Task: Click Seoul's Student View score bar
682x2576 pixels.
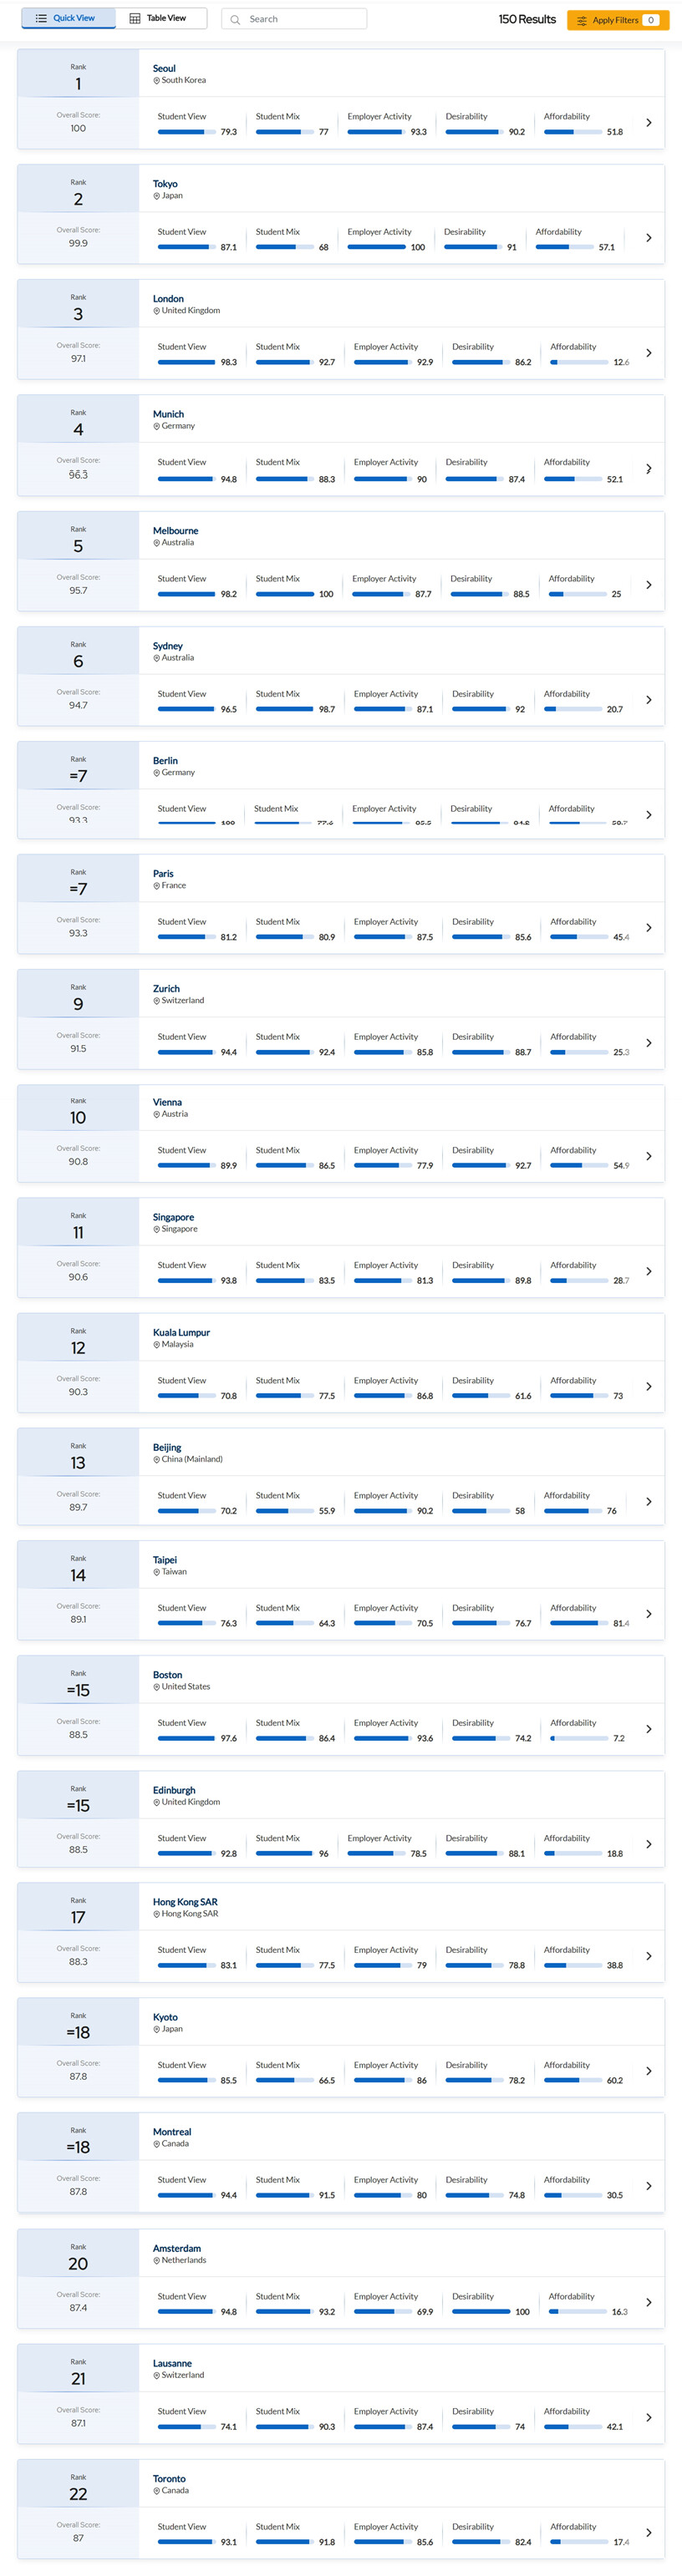Action: pos(185,132)
